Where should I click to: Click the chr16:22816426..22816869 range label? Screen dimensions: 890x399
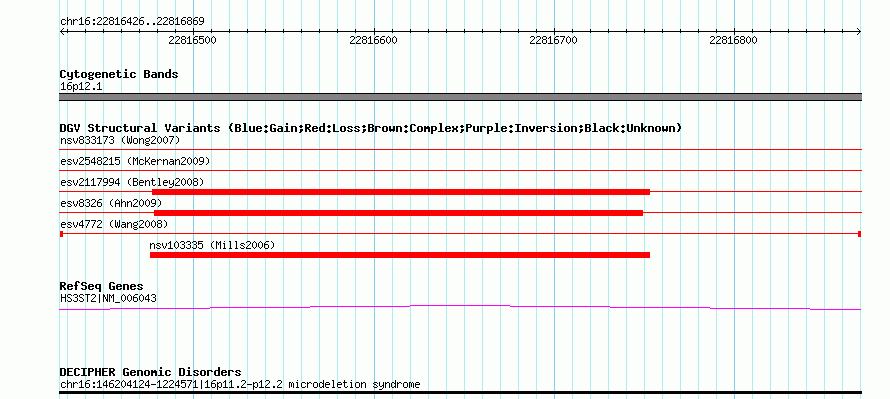point(132,22)
